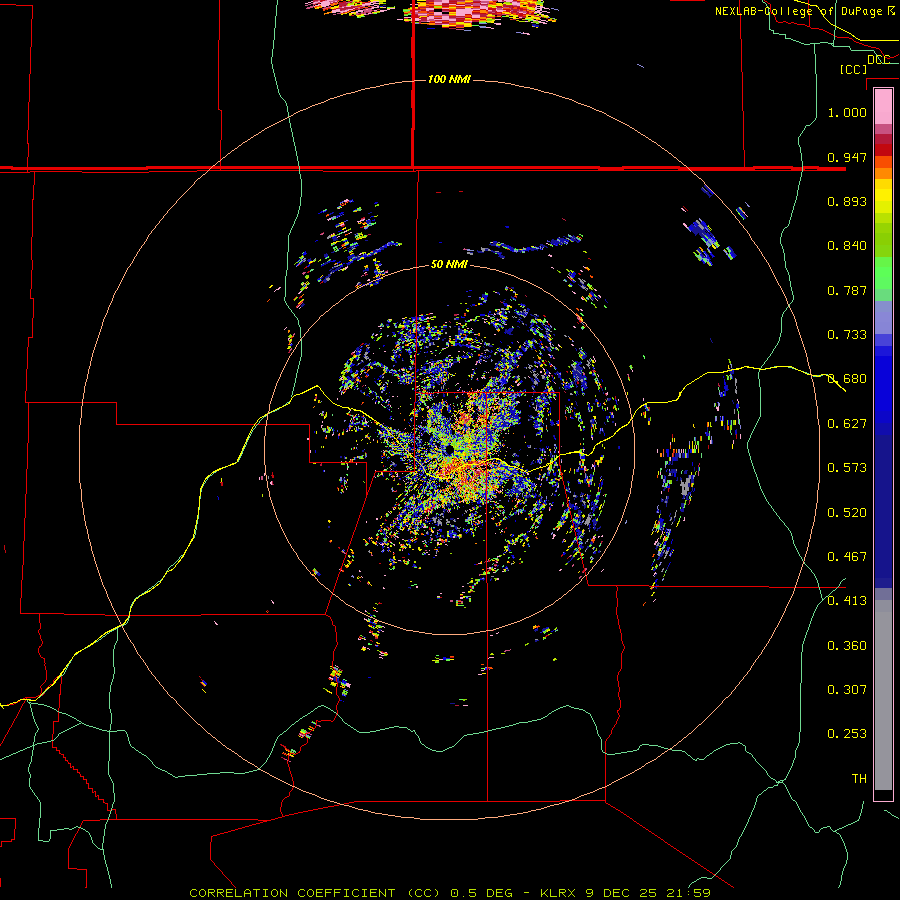This screenshot has height=900, width=900.
Task: Click the 0.253 scale value
Action: point(847,734)
